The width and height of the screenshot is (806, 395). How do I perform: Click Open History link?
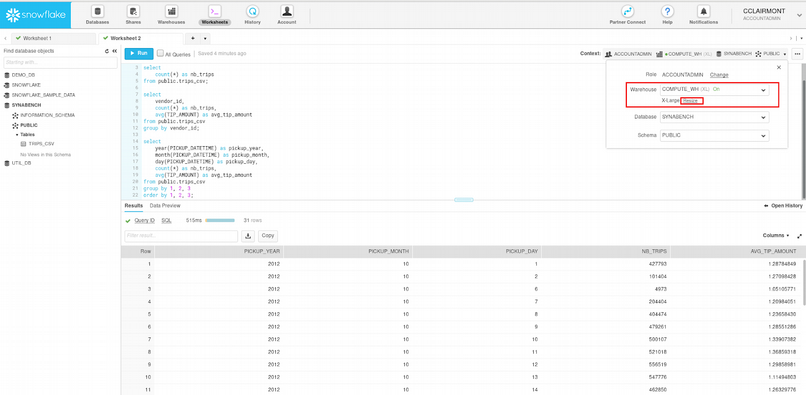783,206
